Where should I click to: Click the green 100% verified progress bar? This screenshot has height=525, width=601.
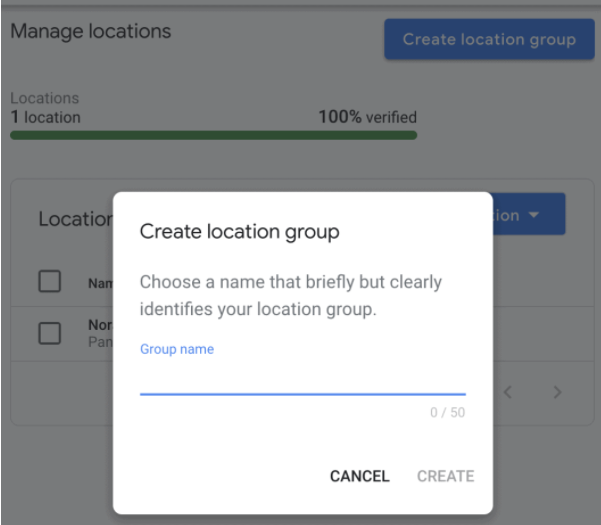pos(213,135)
